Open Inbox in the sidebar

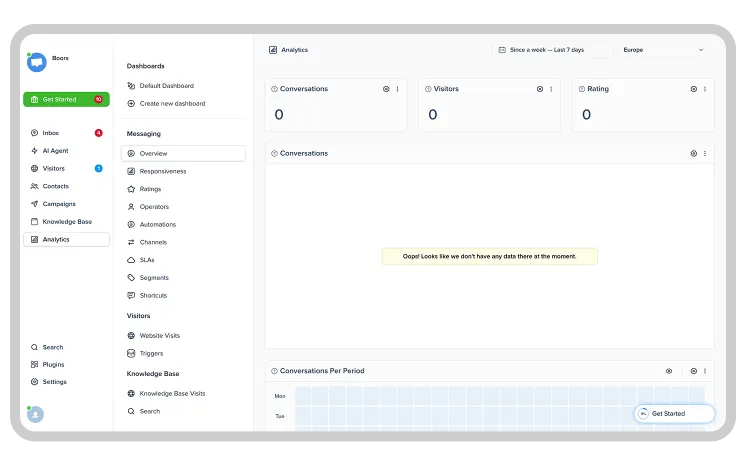[66, 133]
